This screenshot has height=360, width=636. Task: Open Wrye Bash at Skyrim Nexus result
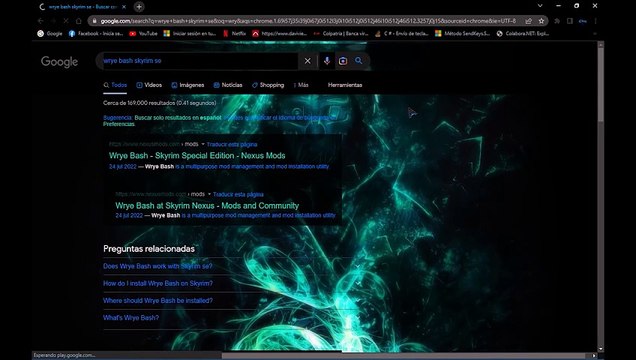207,206
